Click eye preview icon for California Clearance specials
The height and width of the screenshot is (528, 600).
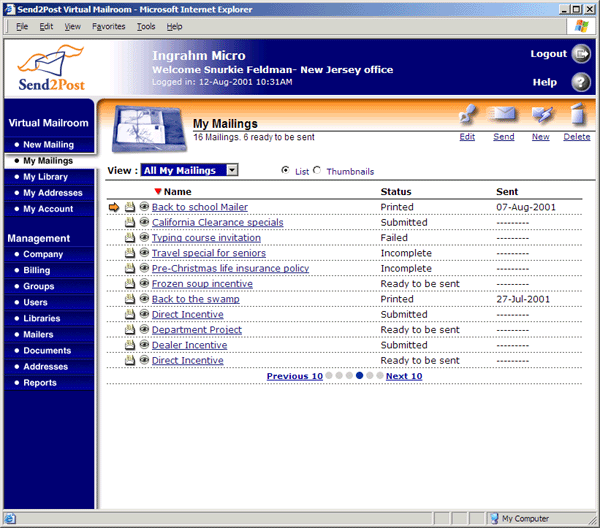click(x=144, y=222)
